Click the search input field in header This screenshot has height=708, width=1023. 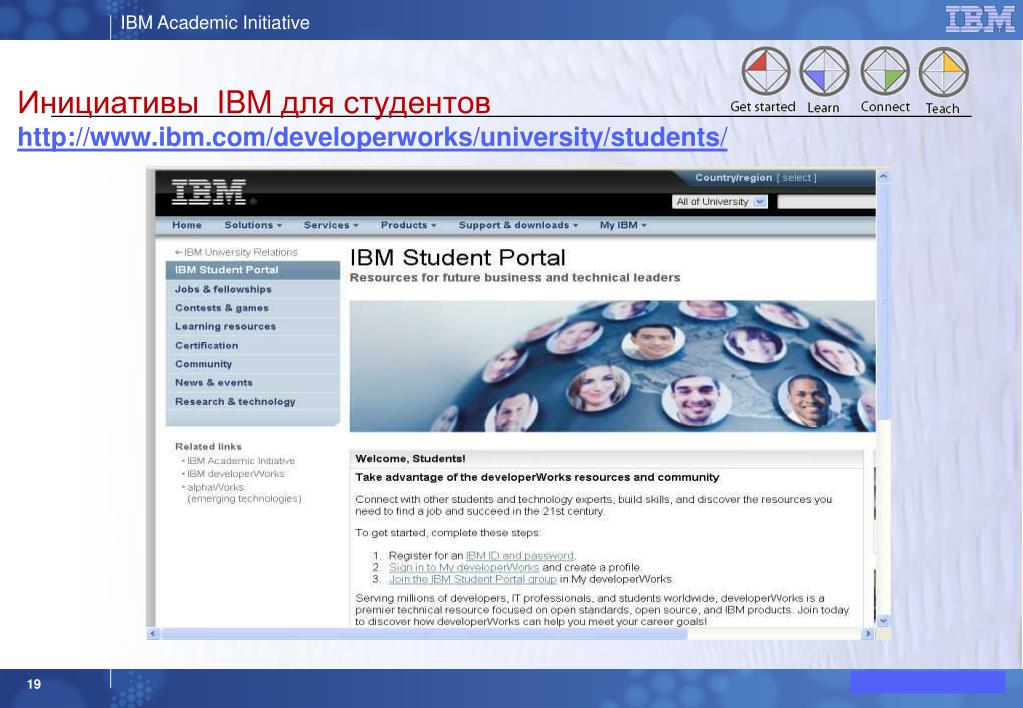[x=826, y=201]
